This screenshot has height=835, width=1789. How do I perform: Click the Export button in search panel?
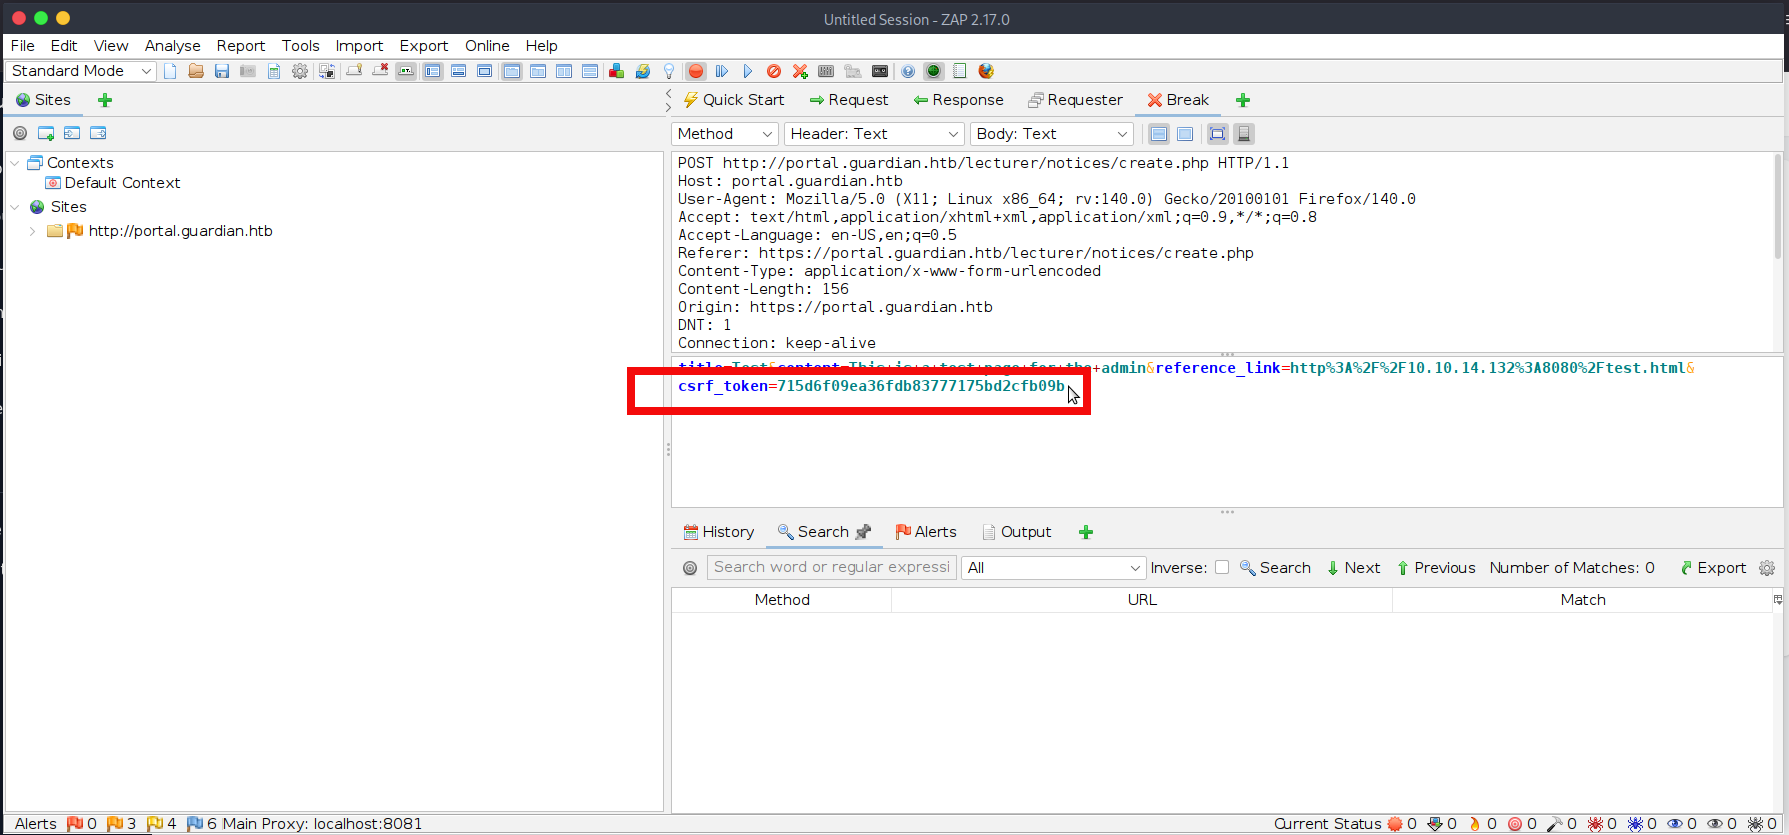coord(1713,568)
